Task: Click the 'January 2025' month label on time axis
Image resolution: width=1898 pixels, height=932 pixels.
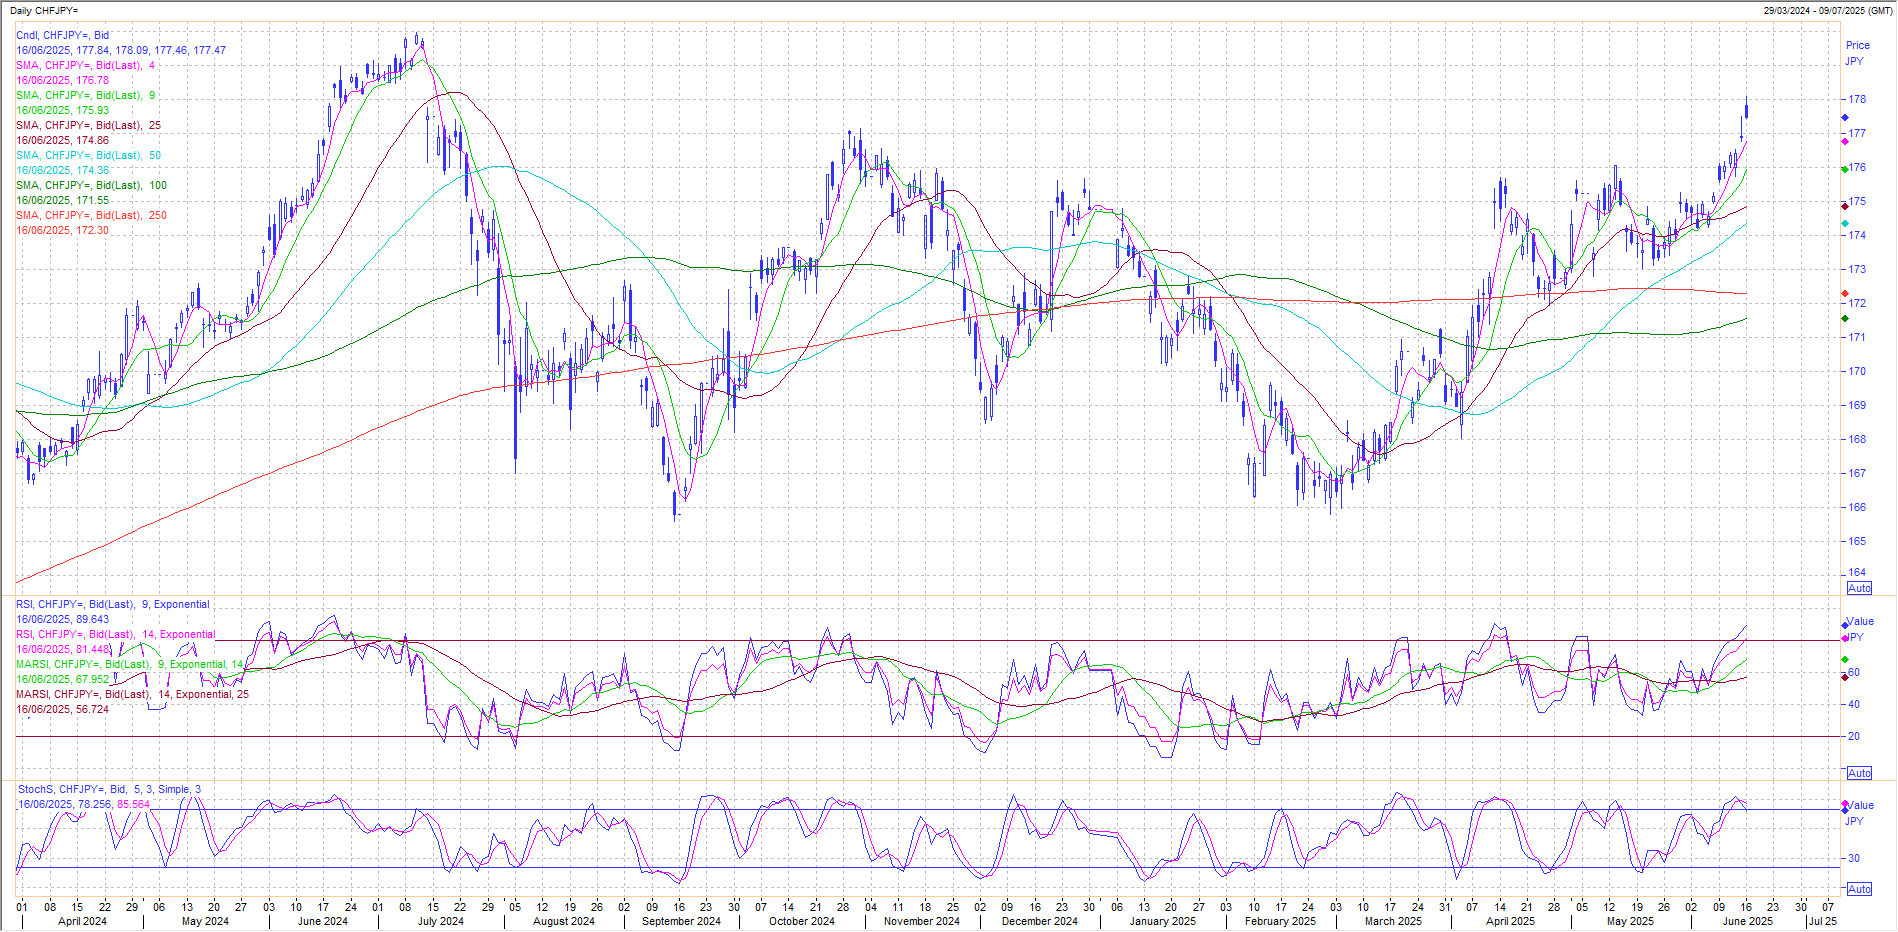Action: 1162,921
